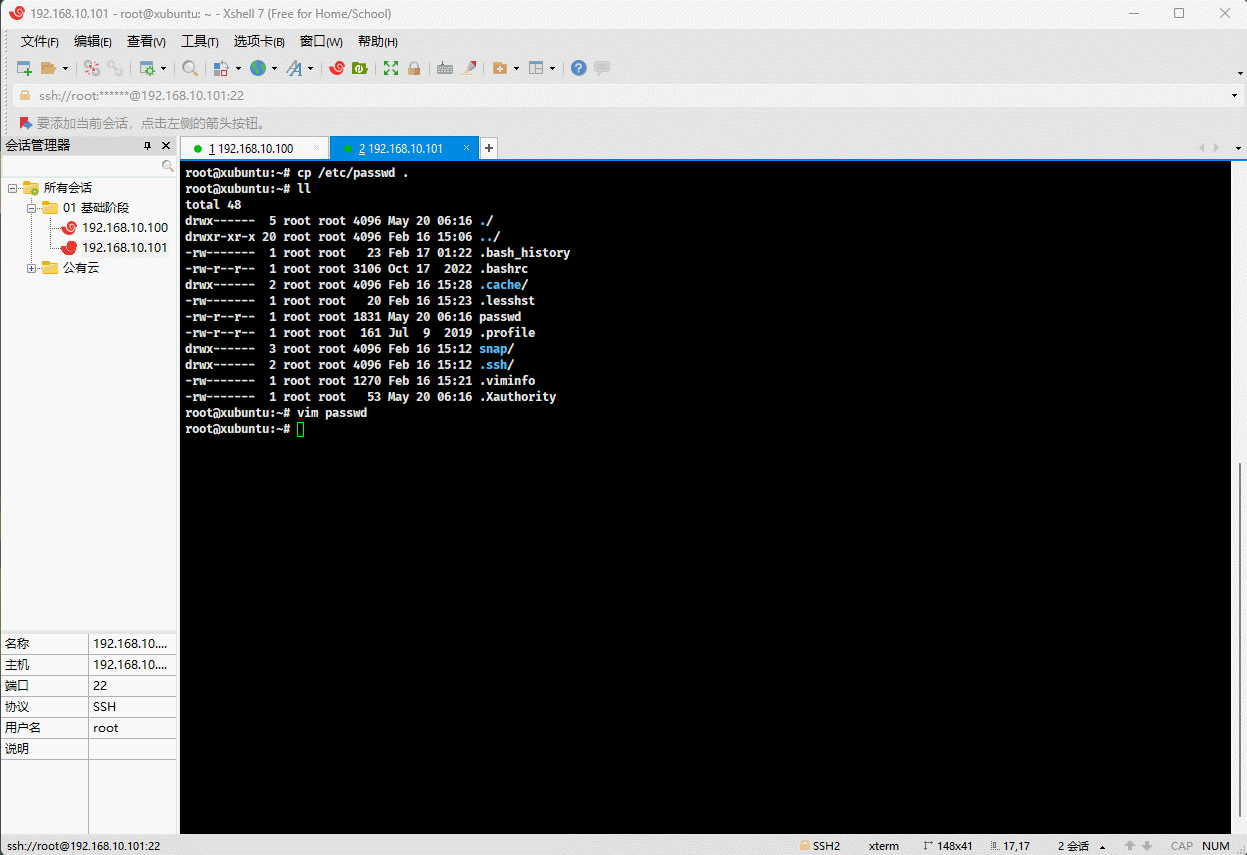Open the font settings dropdown arrow
This screenshot has width=1247, height=855.
click(310, 69)
